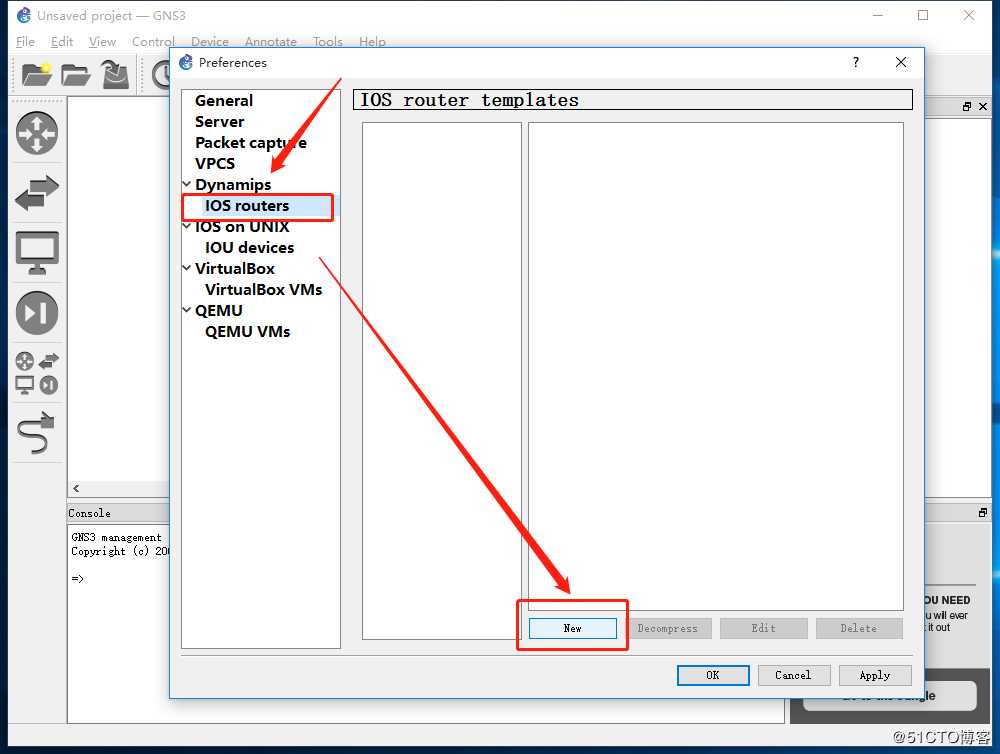Viewport: 1000px width, 754px height.
Task: Open the Control menu
Action: [x=153, y=41]
